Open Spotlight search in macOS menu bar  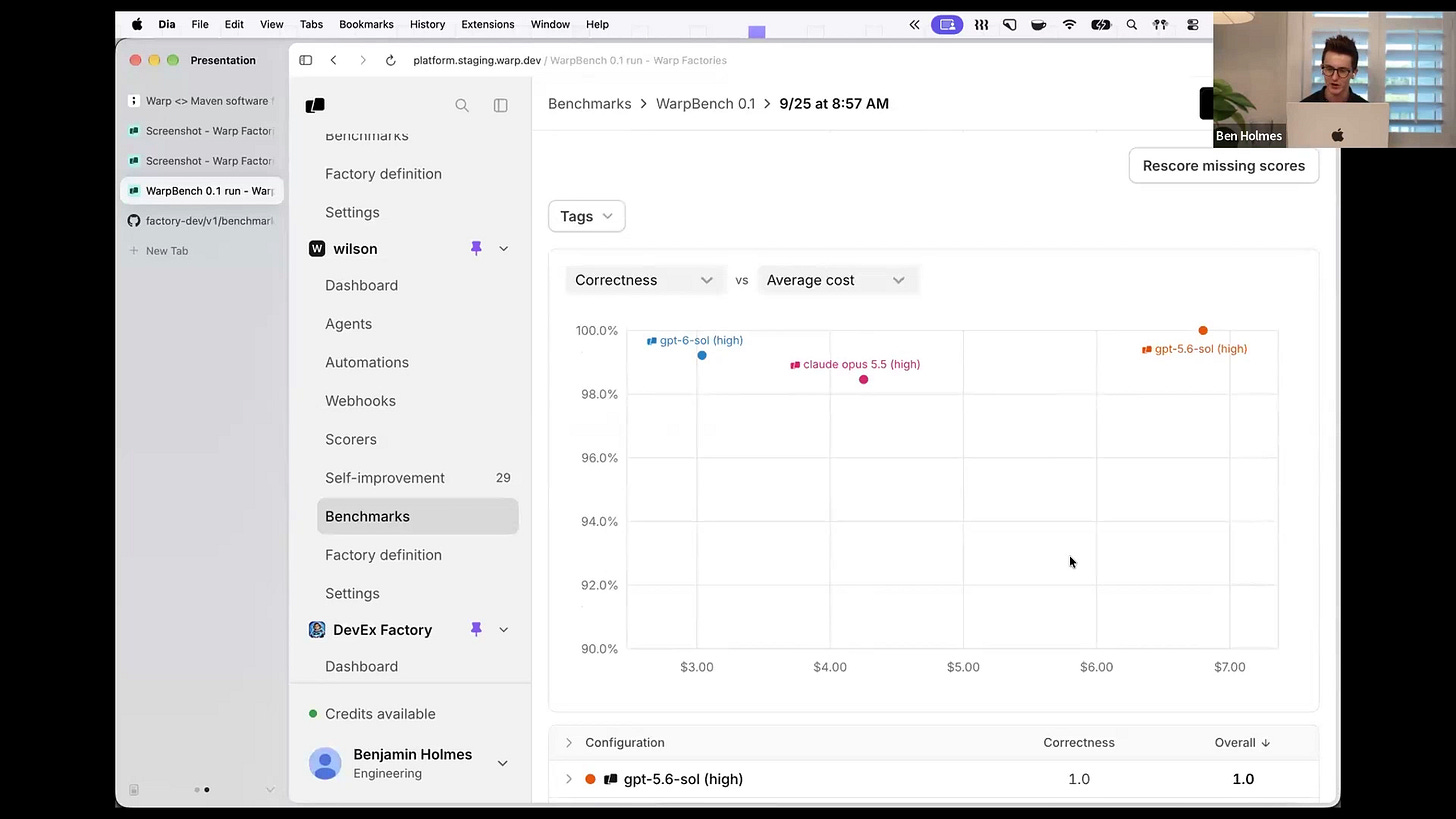click(1132, 24)
